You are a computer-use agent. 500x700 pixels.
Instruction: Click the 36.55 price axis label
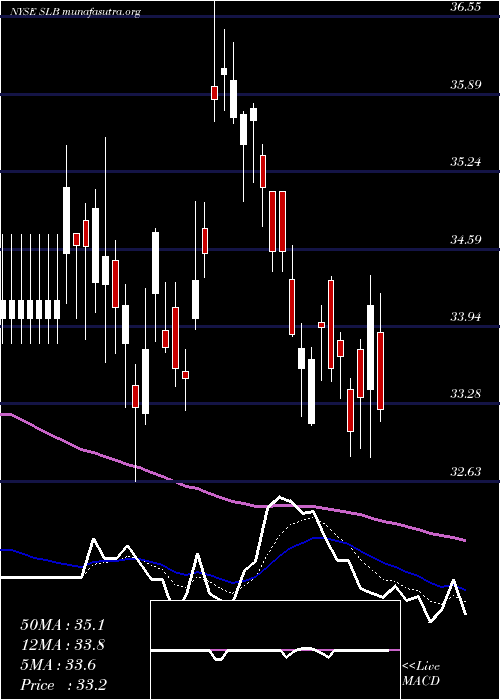click(466, 7)
